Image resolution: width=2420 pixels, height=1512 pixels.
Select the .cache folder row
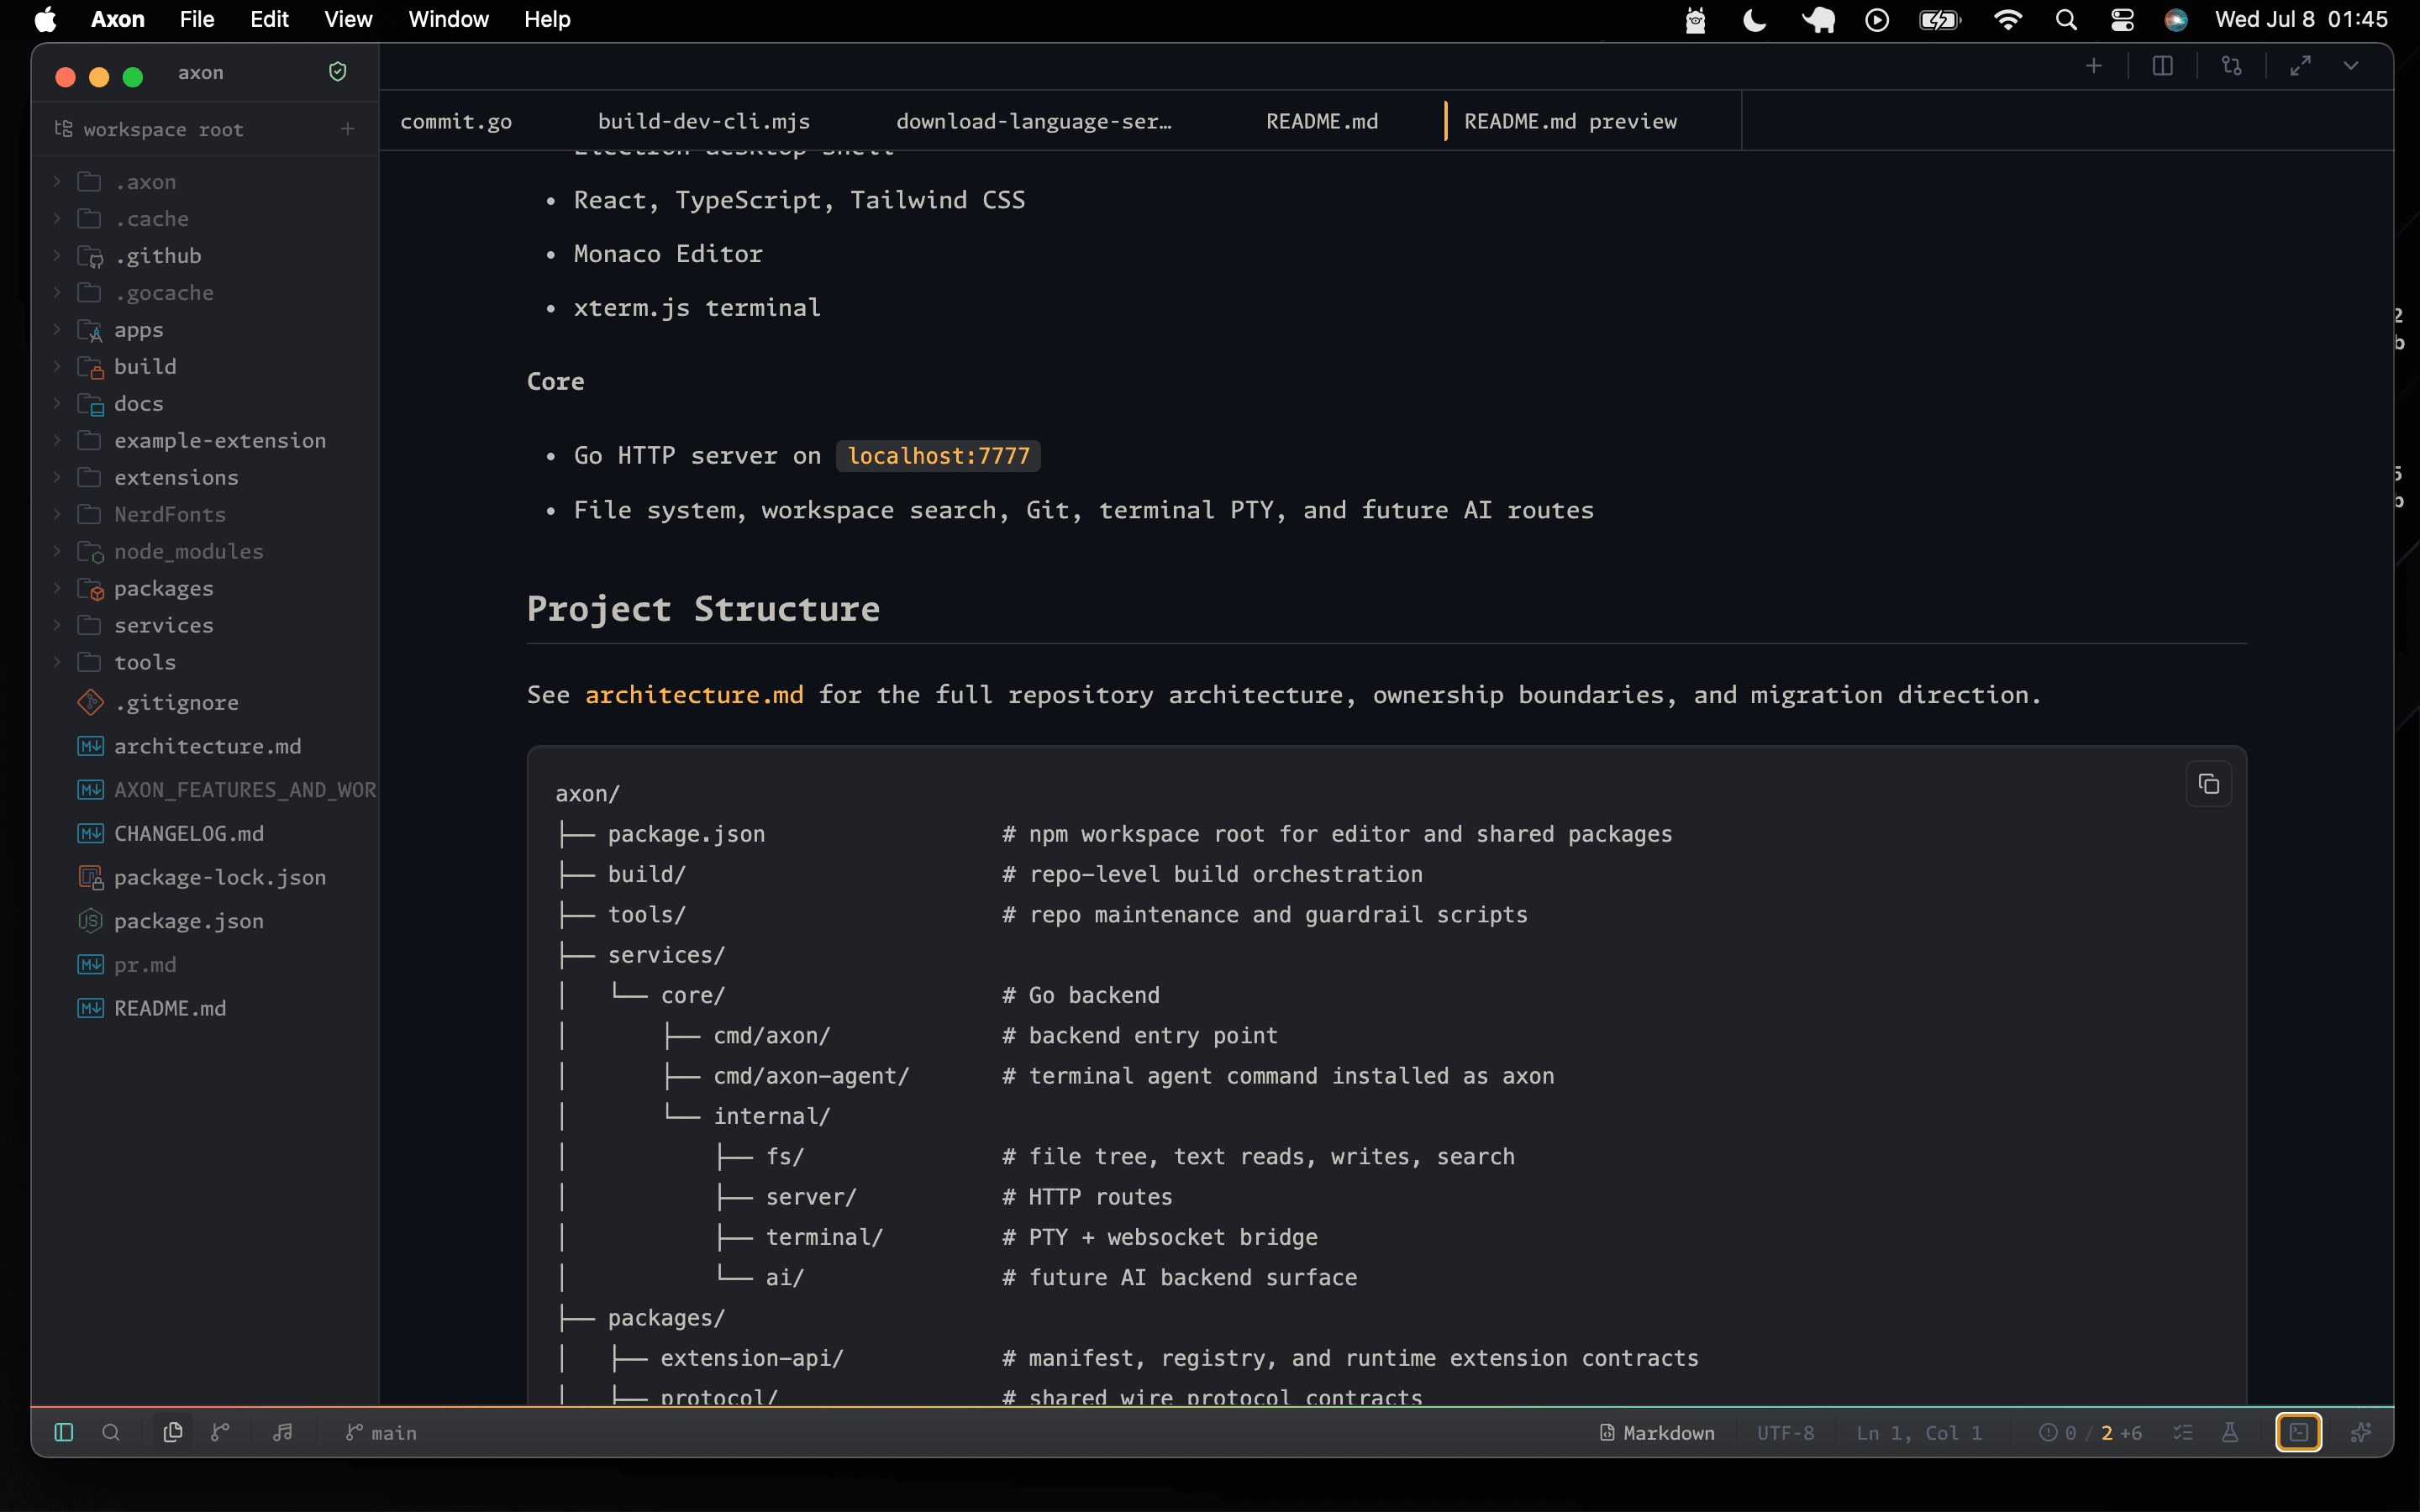tap(205, 219)
